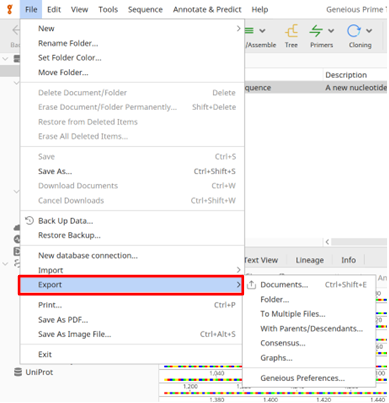389x403 pixels.
Task: Expand the Export submenu arrow
Action: 238,285
